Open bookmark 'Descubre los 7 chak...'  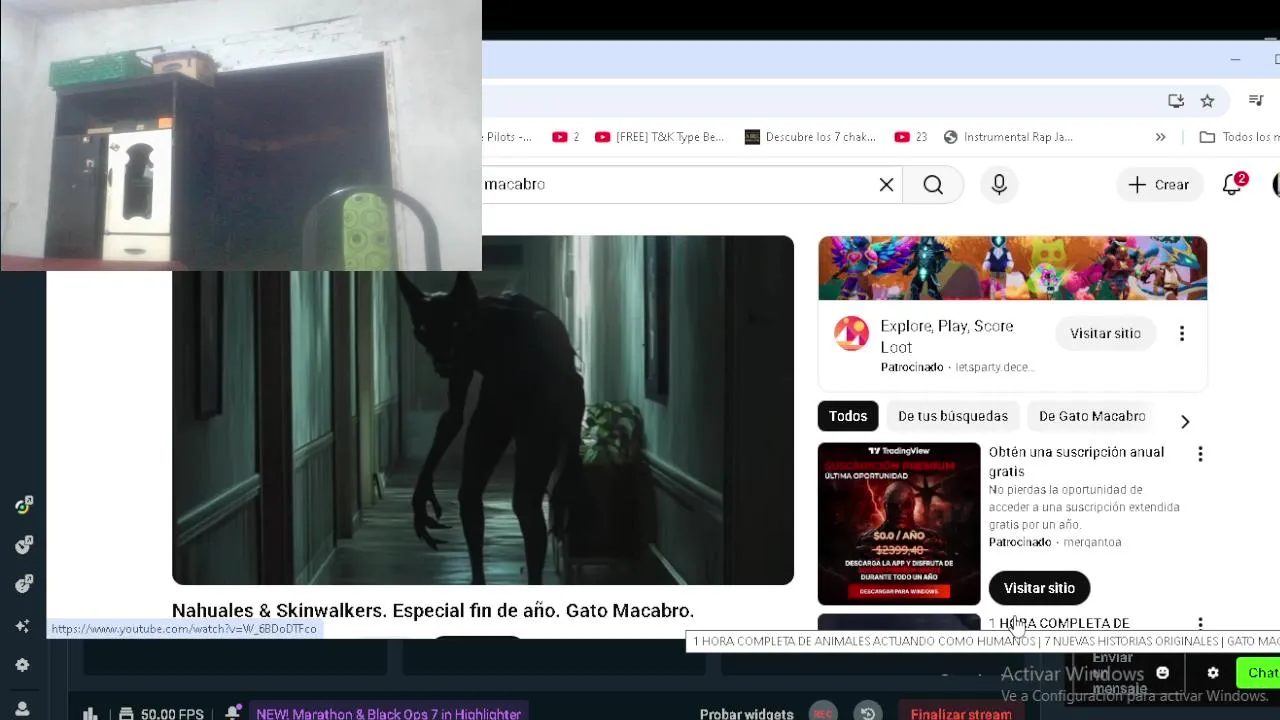[x=810, y=137]
